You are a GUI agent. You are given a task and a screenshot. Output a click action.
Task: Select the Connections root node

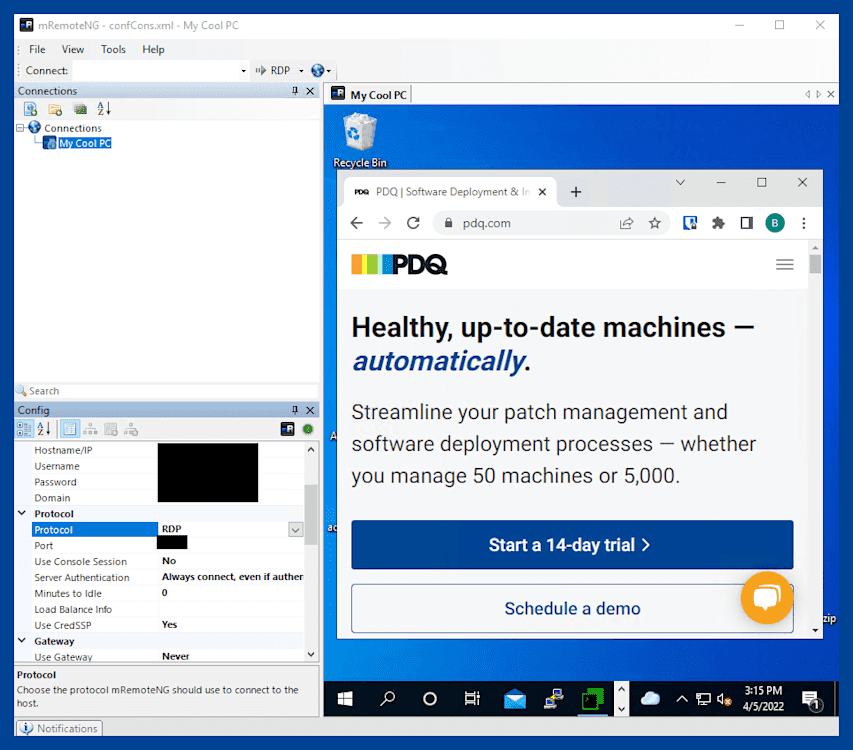[72, 128]
